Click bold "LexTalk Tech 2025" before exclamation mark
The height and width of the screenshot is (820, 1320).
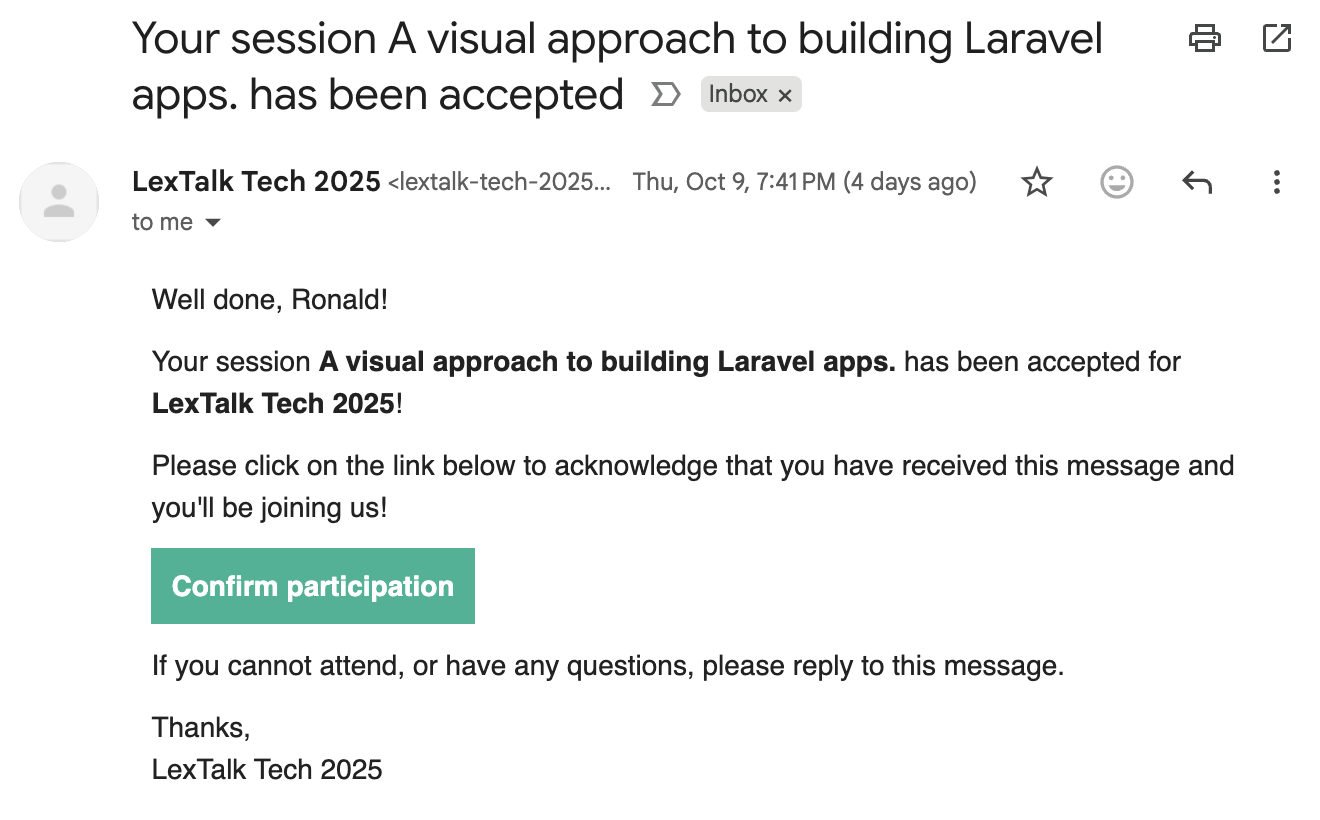click(x=273, y=404)
